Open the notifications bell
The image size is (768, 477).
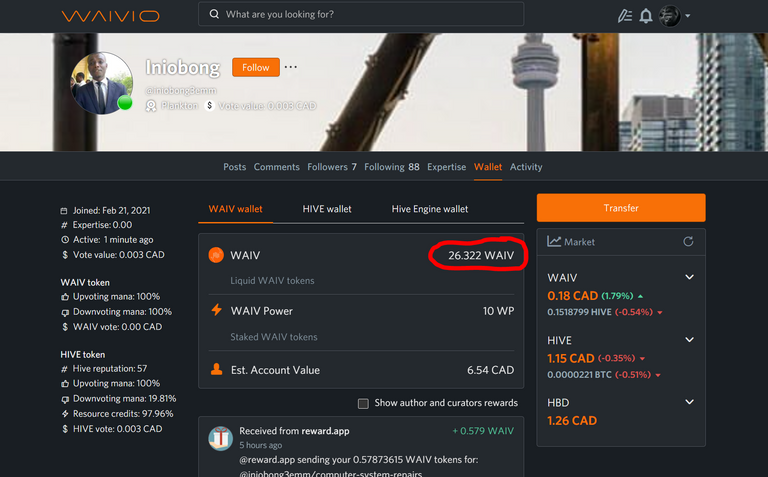pyautogui.click(x=646, y=16)
